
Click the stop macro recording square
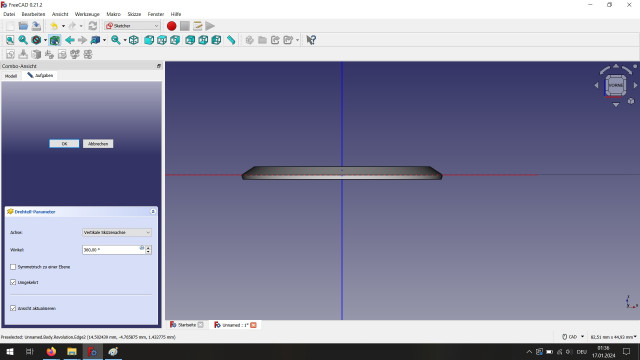[184, 26]
